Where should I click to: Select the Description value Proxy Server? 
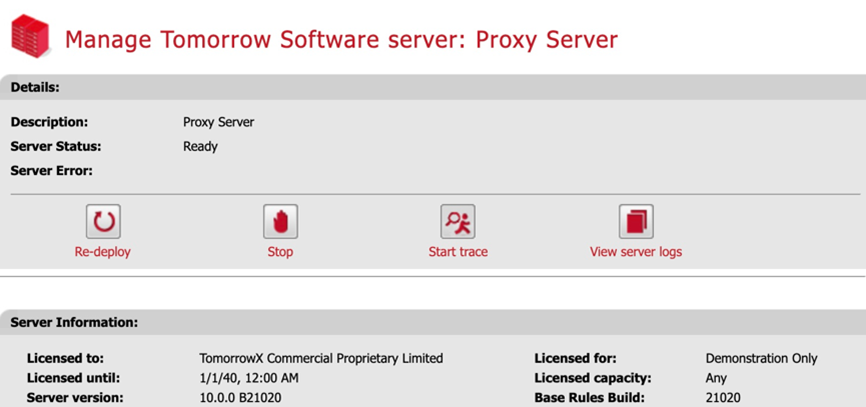pyautogui.click(x=218, y=122)
